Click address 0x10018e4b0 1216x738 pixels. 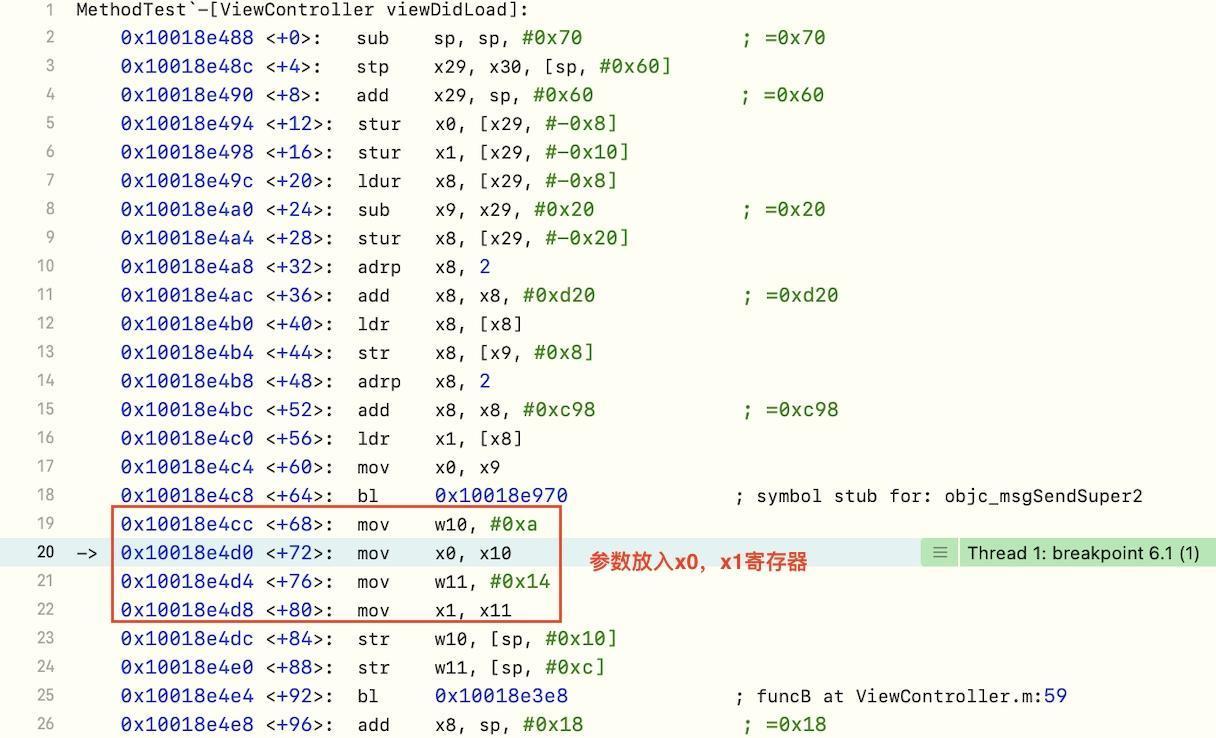pyautogui.click(x=187, y=324)
